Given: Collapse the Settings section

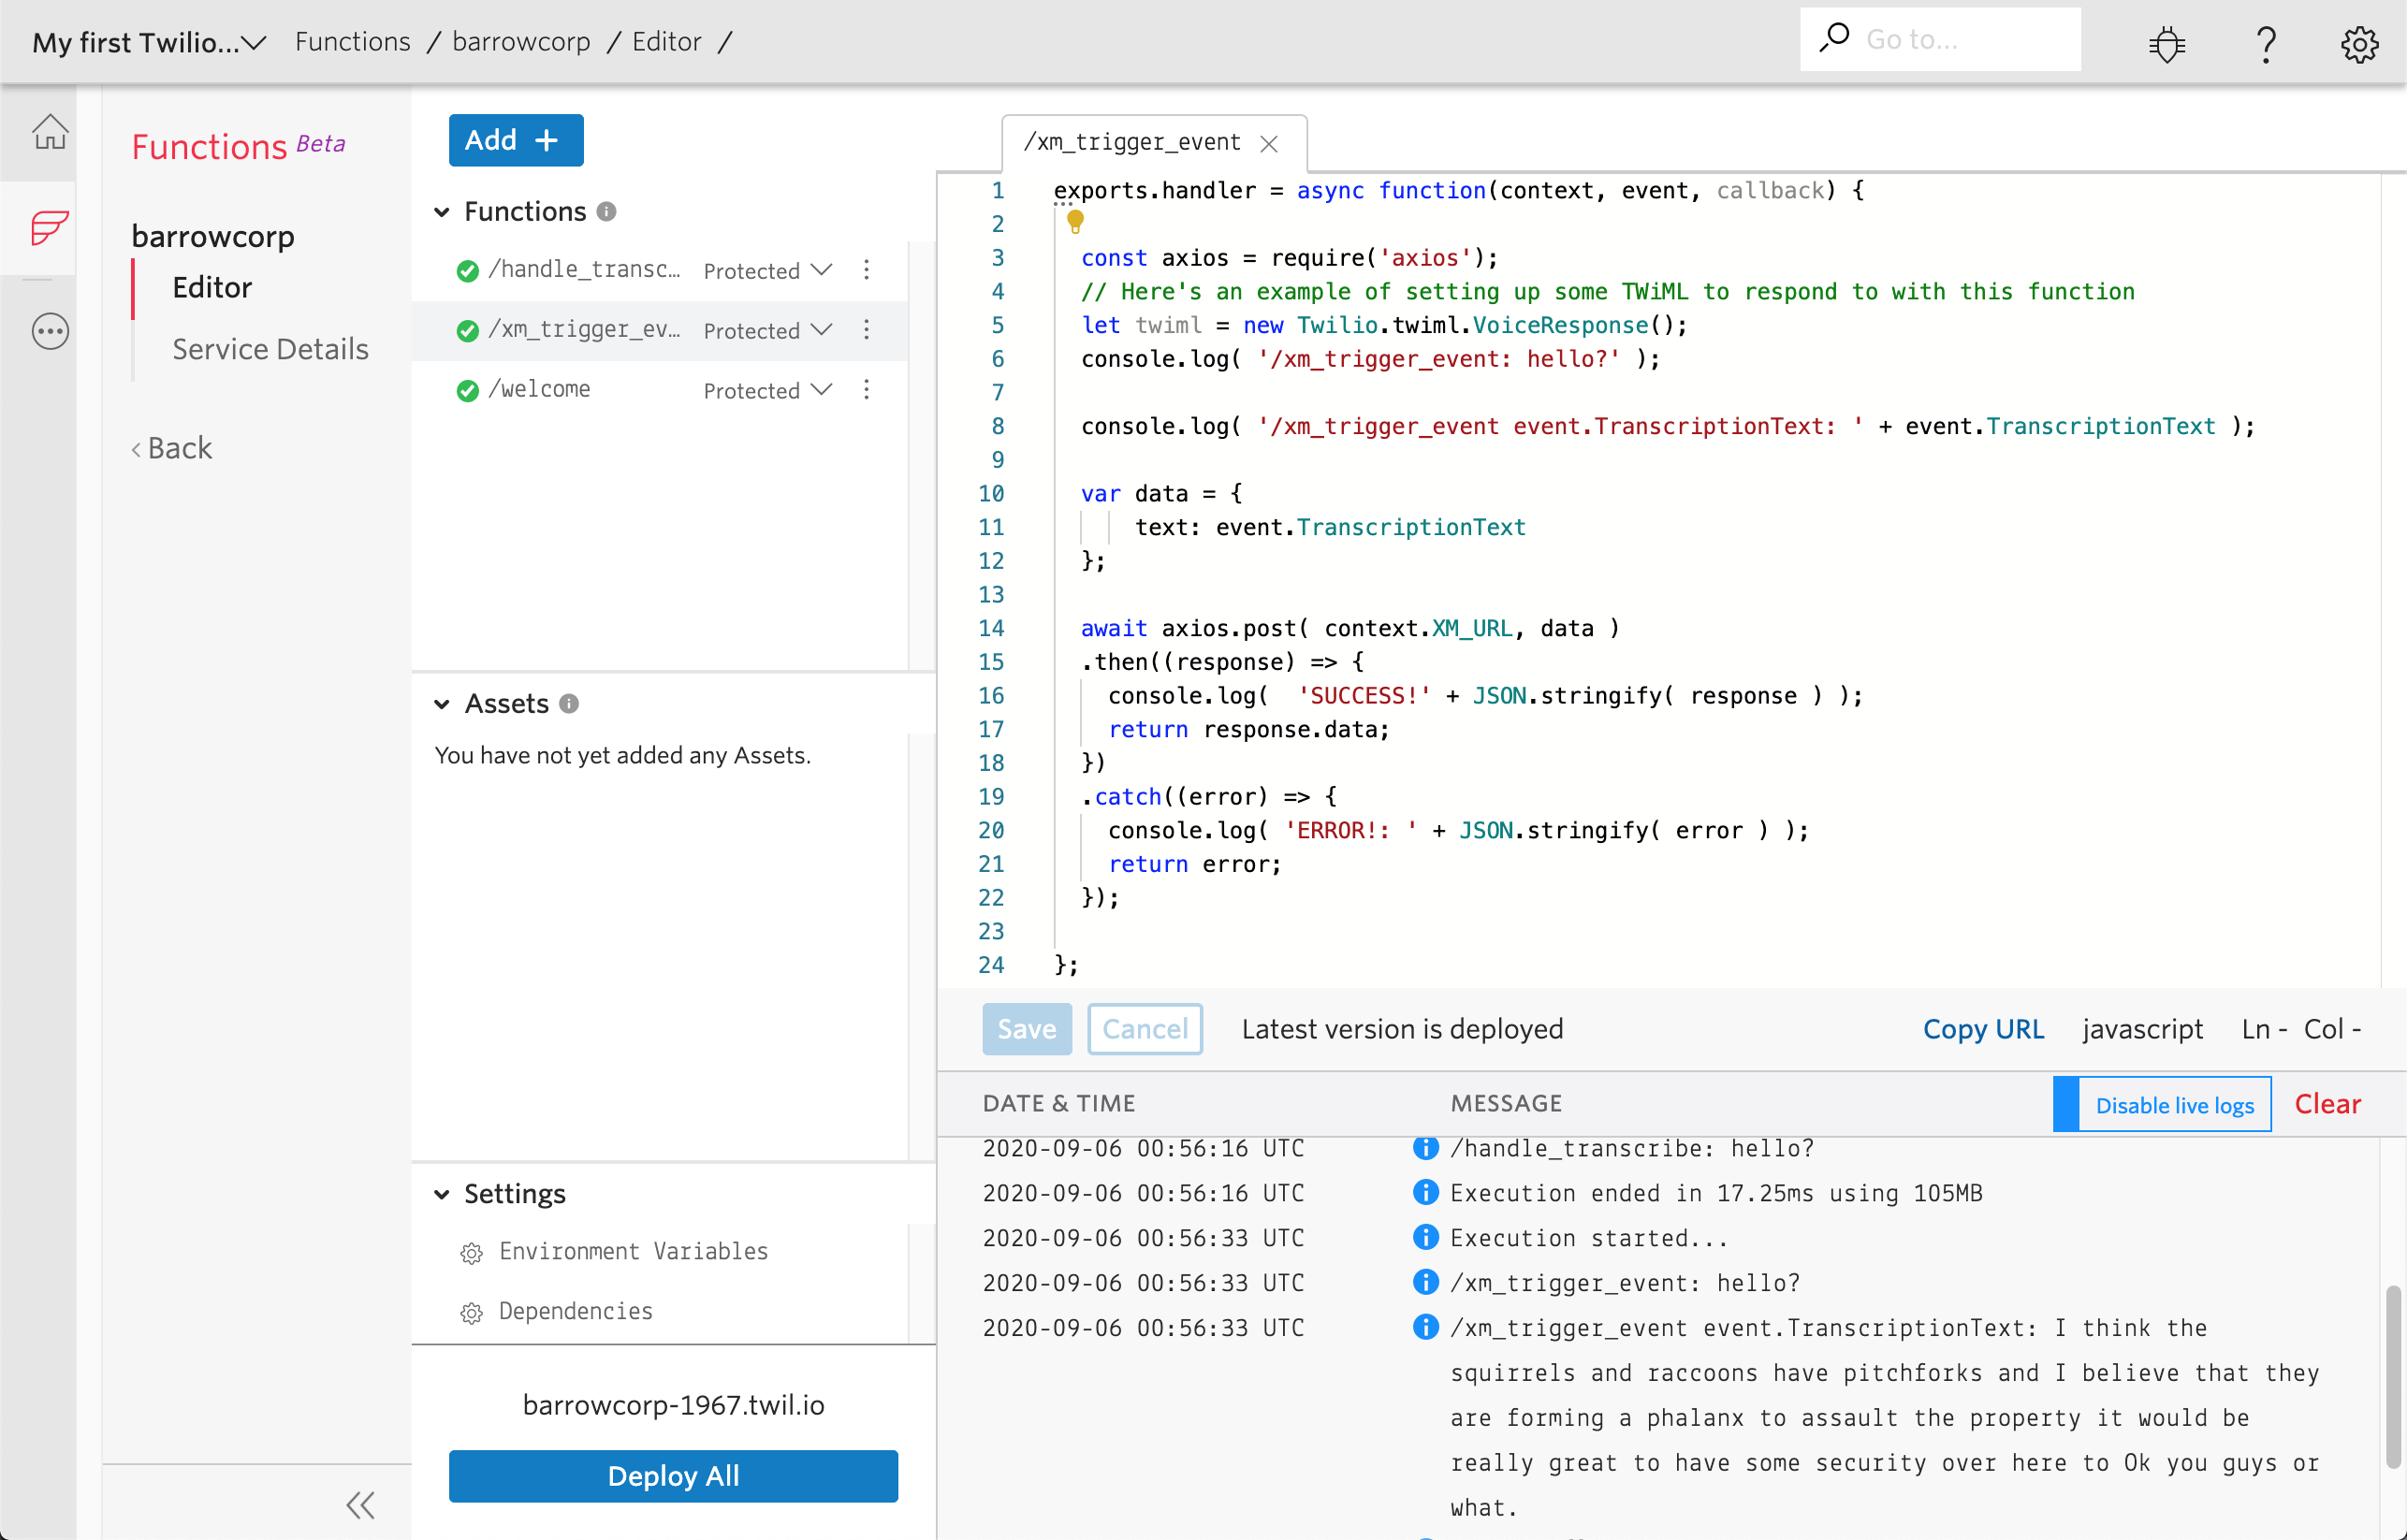Looking at the screenshot, I should tap(442, 1194).
